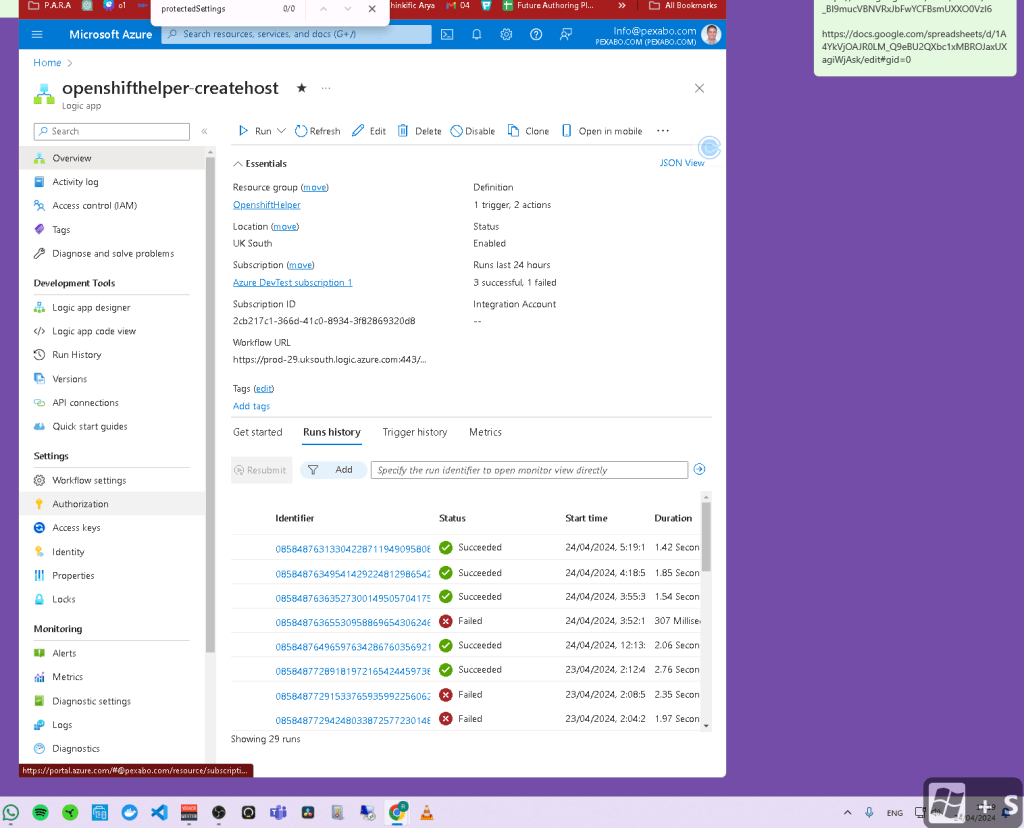
Task: Edit the logic app
Action: pyautogui.click(x=369, y=131)
